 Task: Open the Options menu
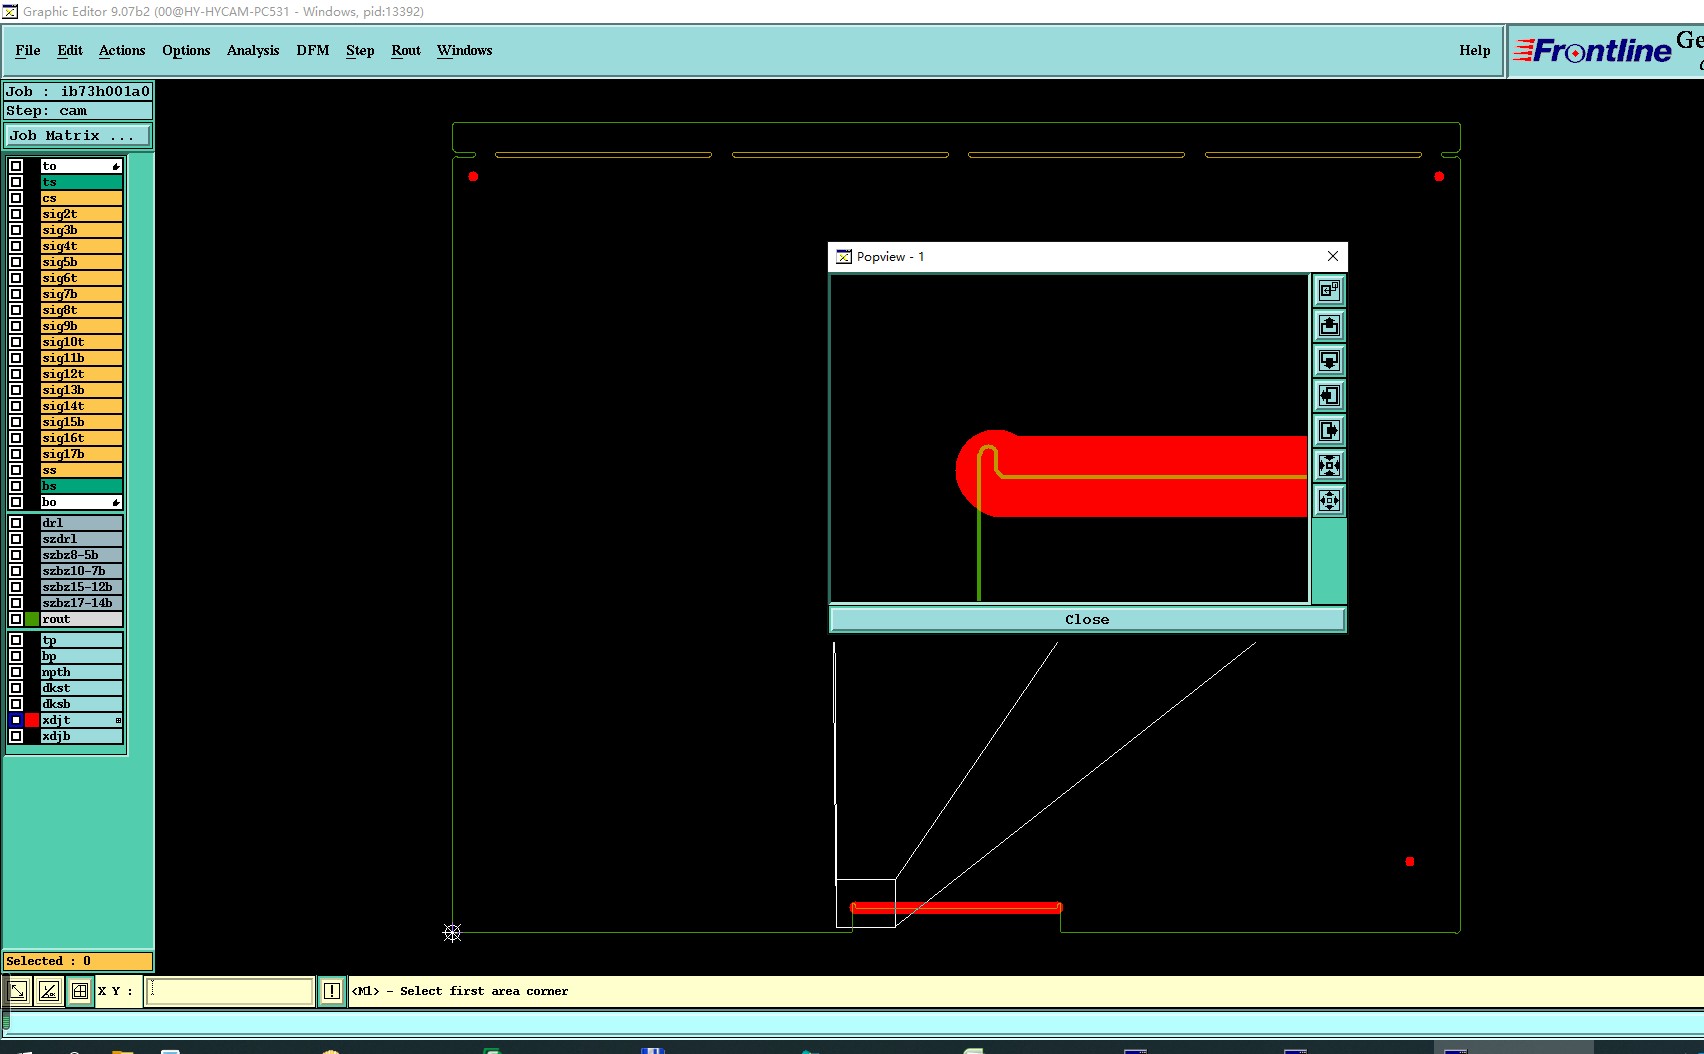coord(186,50)
